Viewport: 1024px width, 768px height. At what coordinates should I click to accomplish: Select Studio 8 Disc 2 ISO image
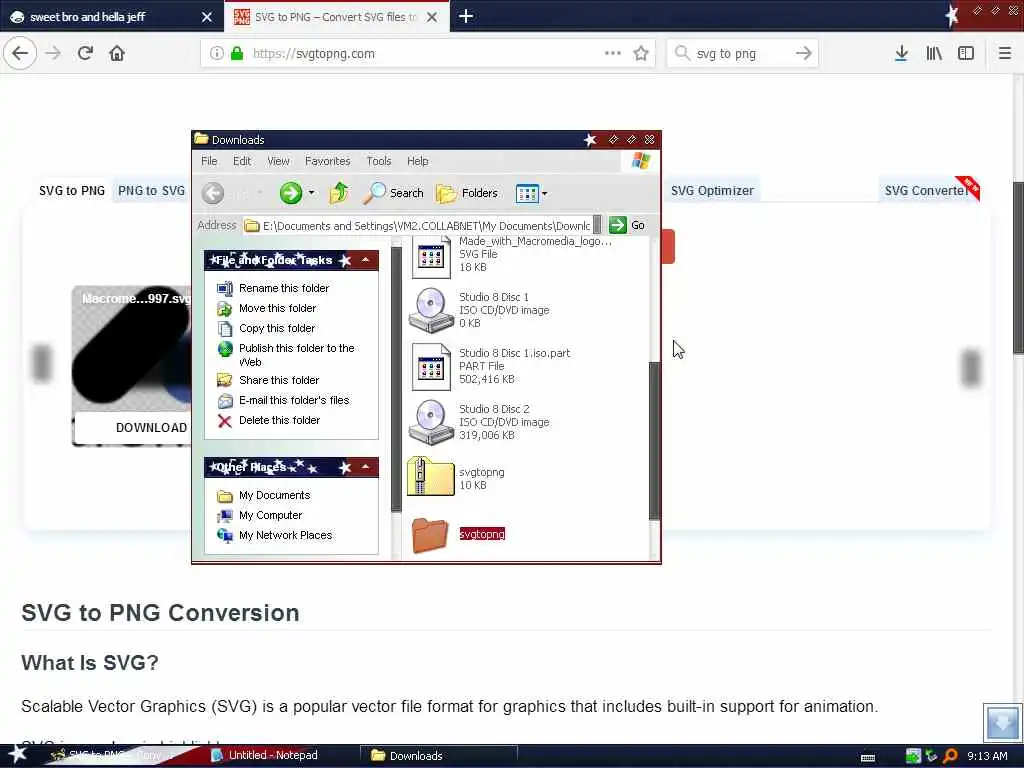(x=431, y=423)
